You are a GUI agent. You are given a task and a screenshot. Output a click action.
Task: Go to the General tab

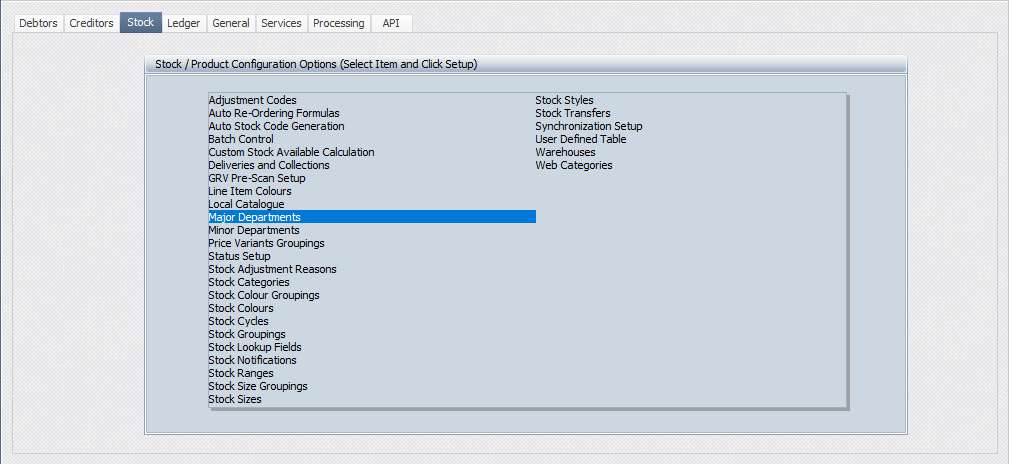[230, 23]
